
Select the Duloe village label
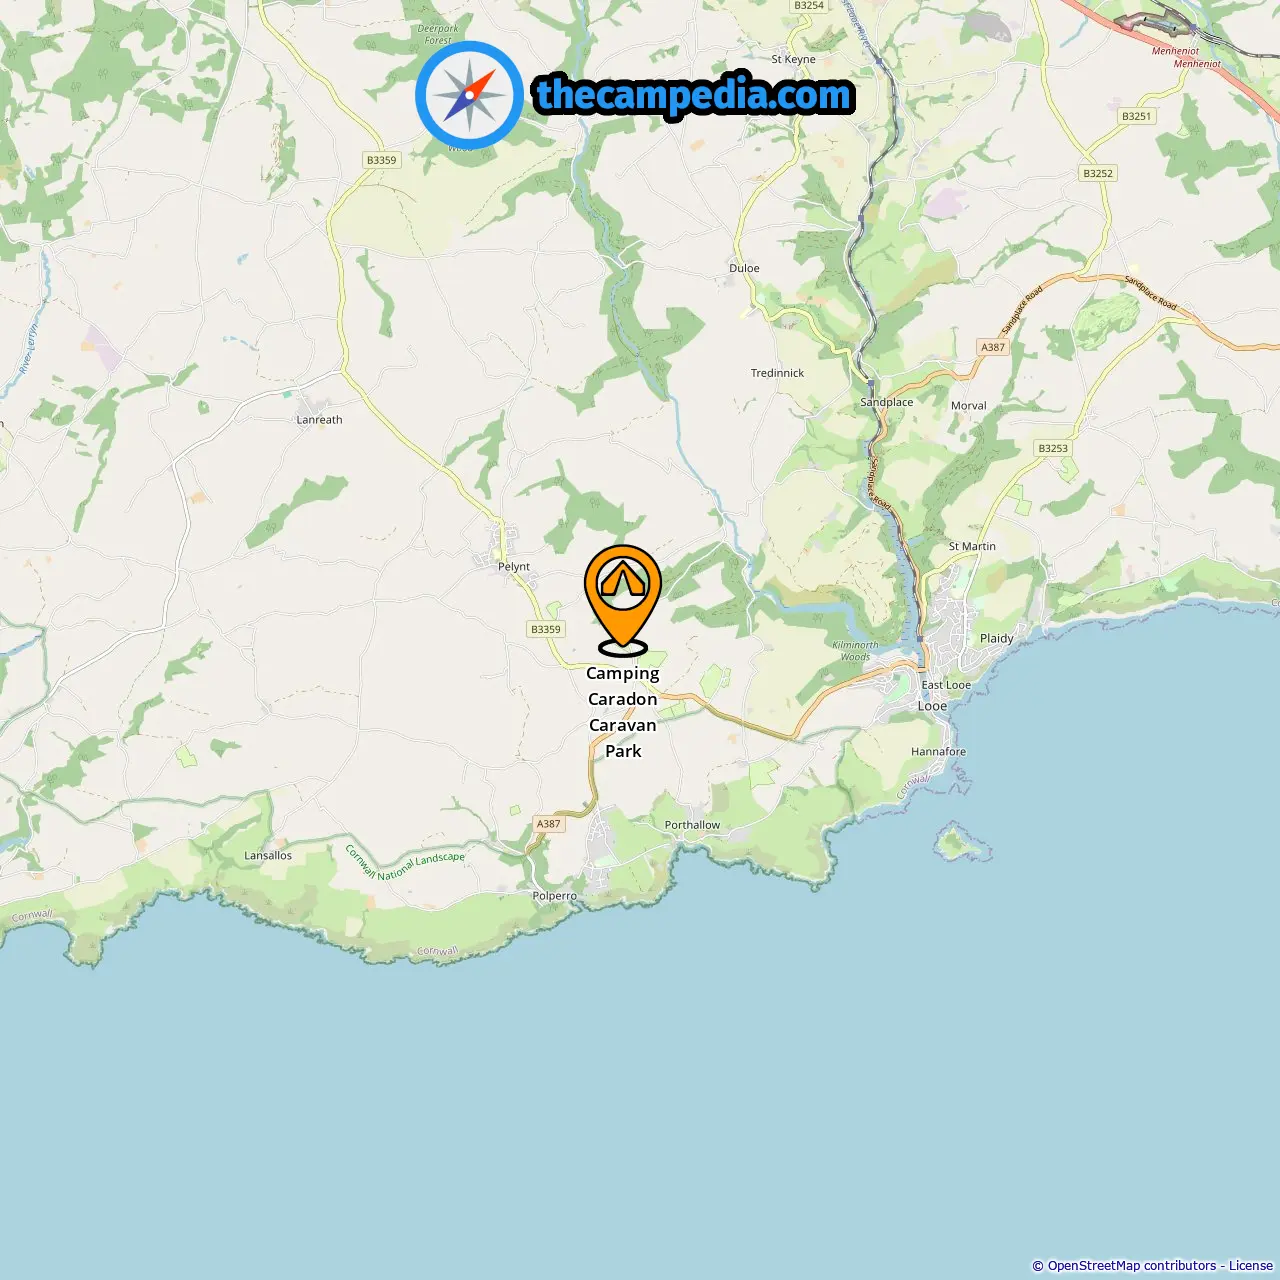[744, 268]
